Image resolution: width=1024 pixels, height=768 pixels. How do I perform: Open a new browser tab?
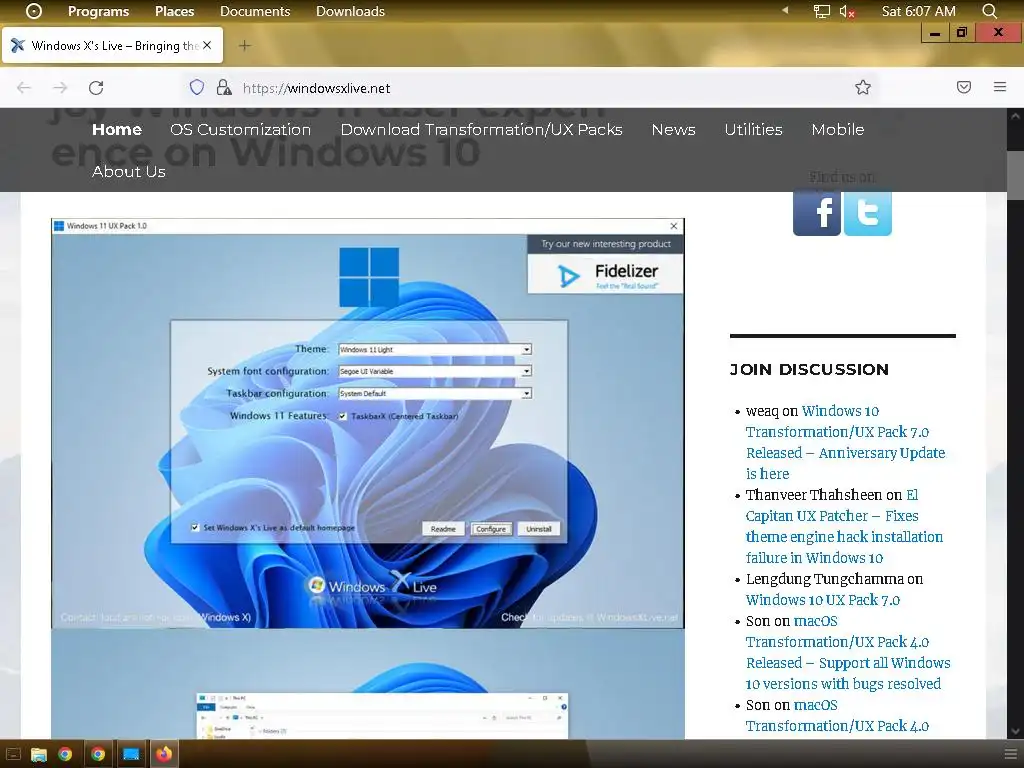244,46
